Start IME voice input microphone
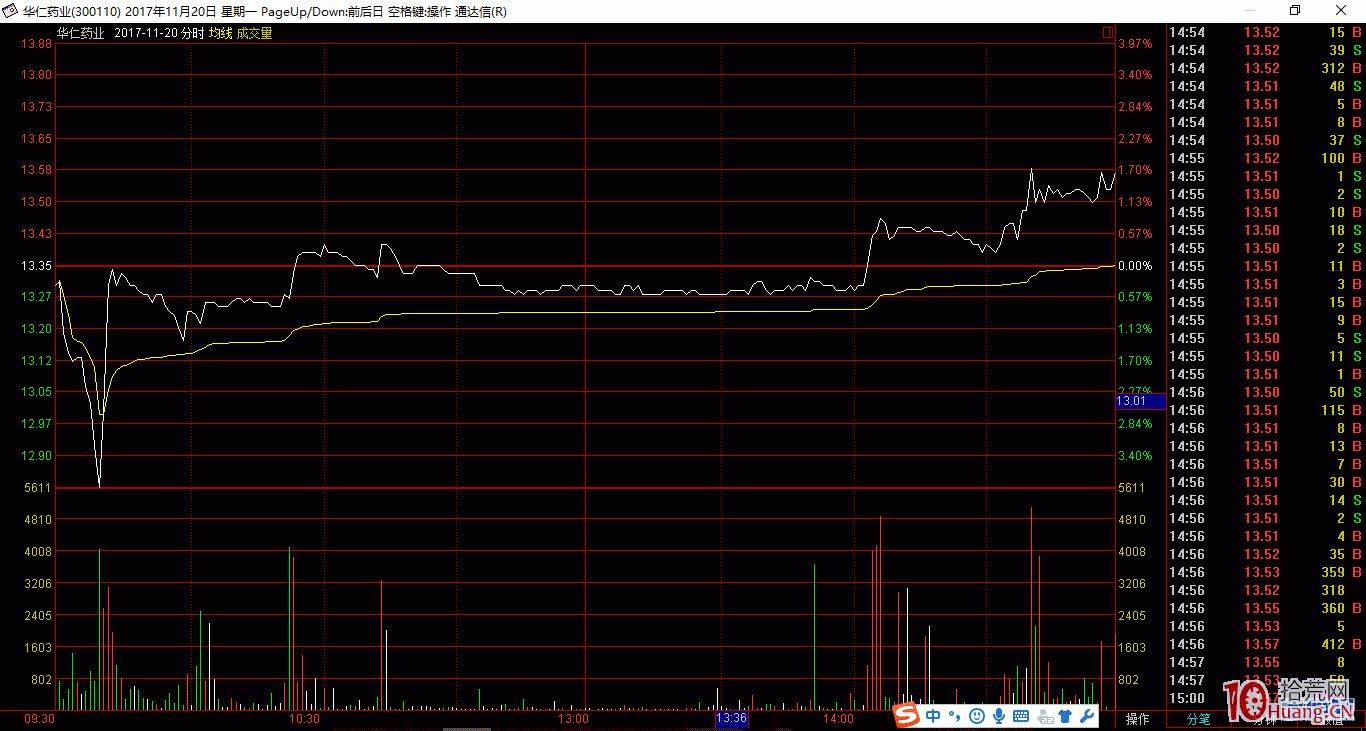 (998, 716)
